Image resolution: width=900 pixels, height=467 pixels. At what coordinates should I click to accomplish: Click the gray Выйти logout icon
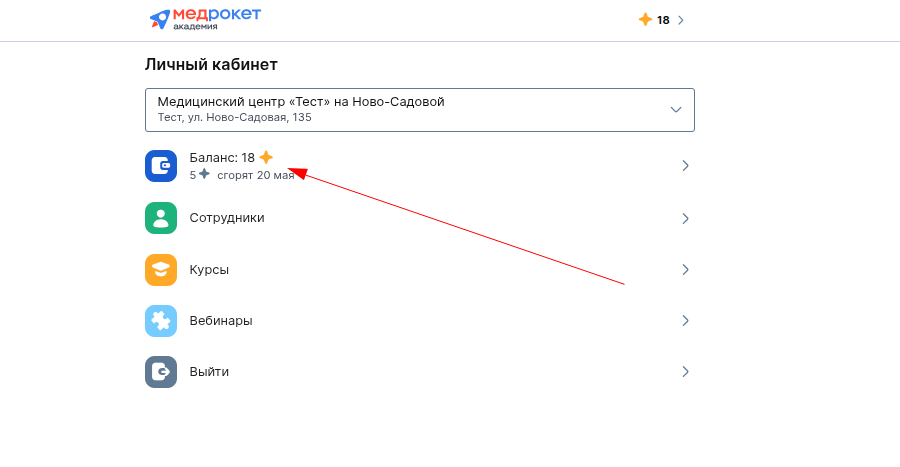pyautogui.click(x=161, y=372)
